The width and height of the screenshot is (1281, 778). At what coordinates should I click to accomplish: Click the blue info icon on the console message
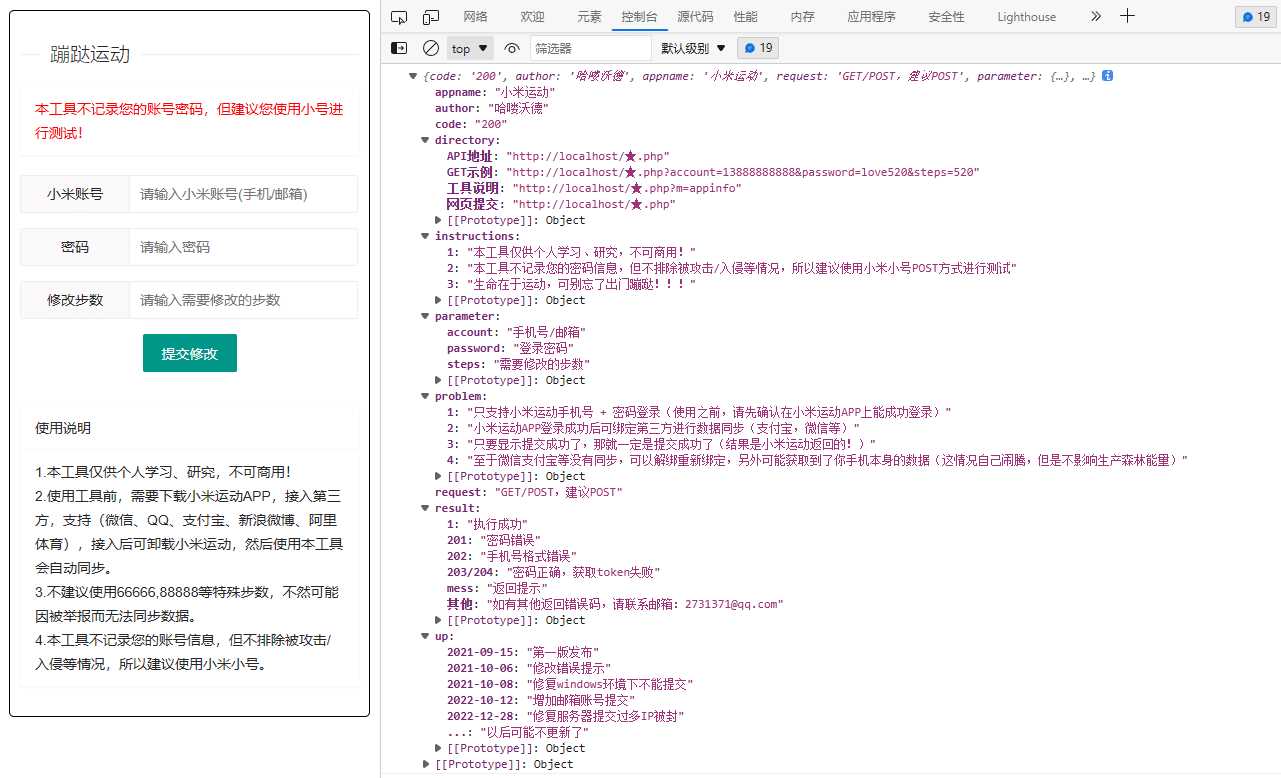click(x=1108, y=75)
